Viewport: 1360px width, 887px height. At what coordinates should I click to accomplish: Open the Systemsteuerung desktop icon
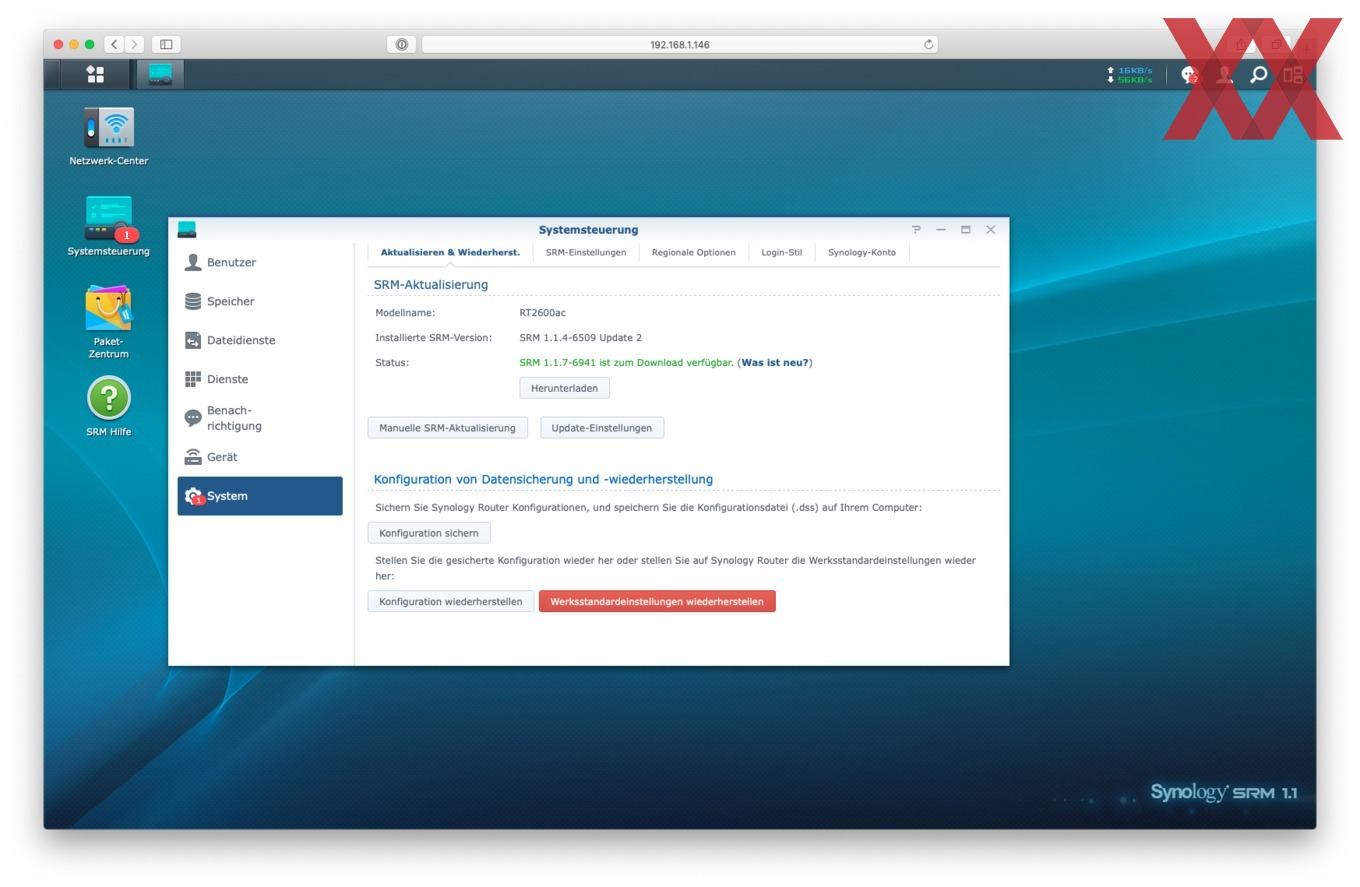108,218
